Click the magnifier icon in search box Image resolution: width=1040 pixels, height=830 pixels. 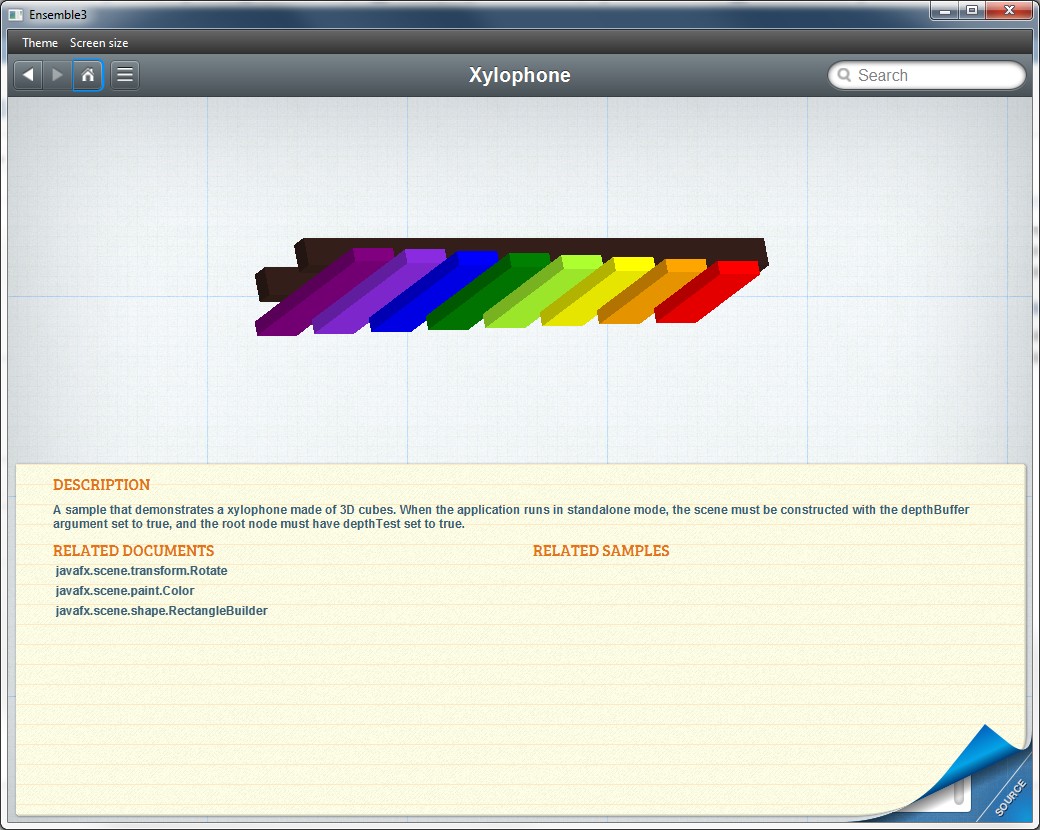844,76
